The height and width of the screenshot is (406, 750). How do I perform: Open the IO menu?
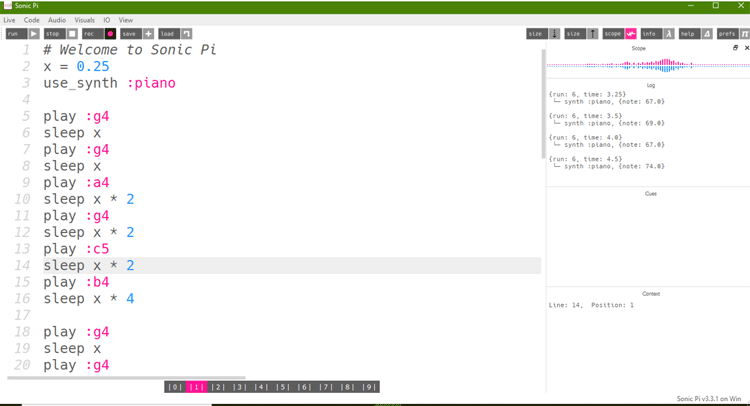107,20
